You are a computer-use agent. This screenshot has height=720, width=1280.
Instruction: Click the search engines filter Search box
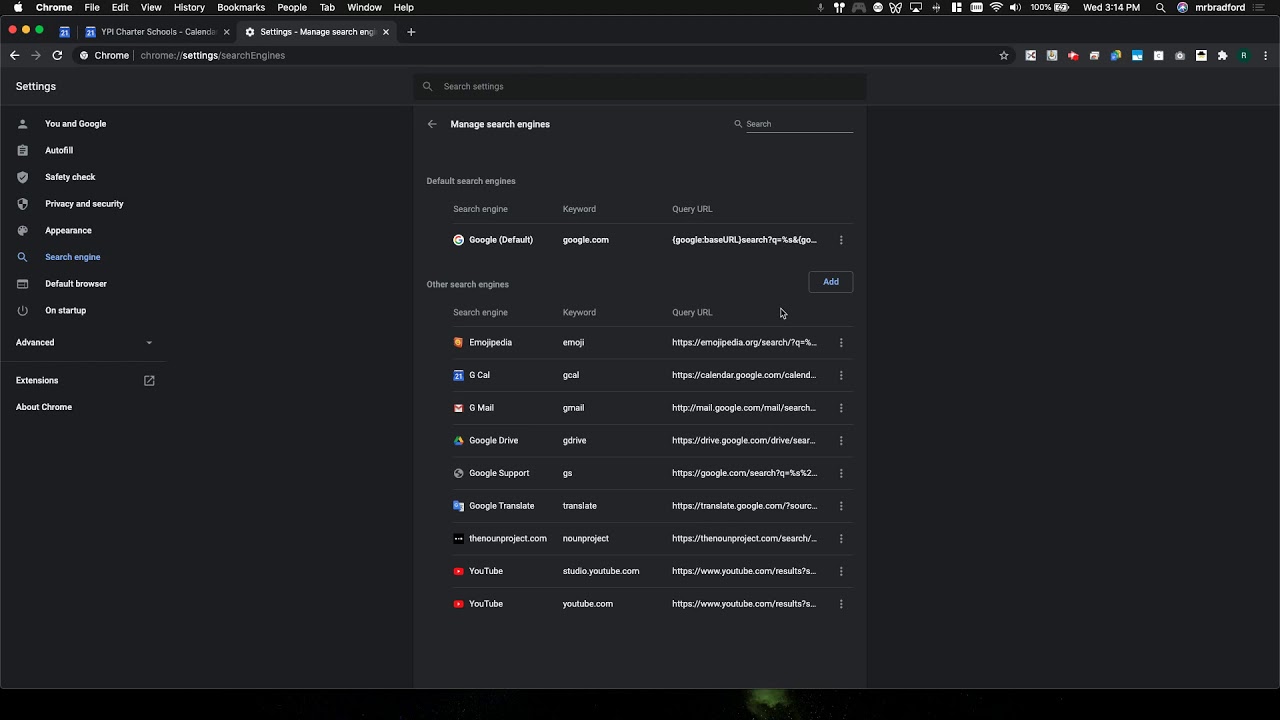pos(798,124)
